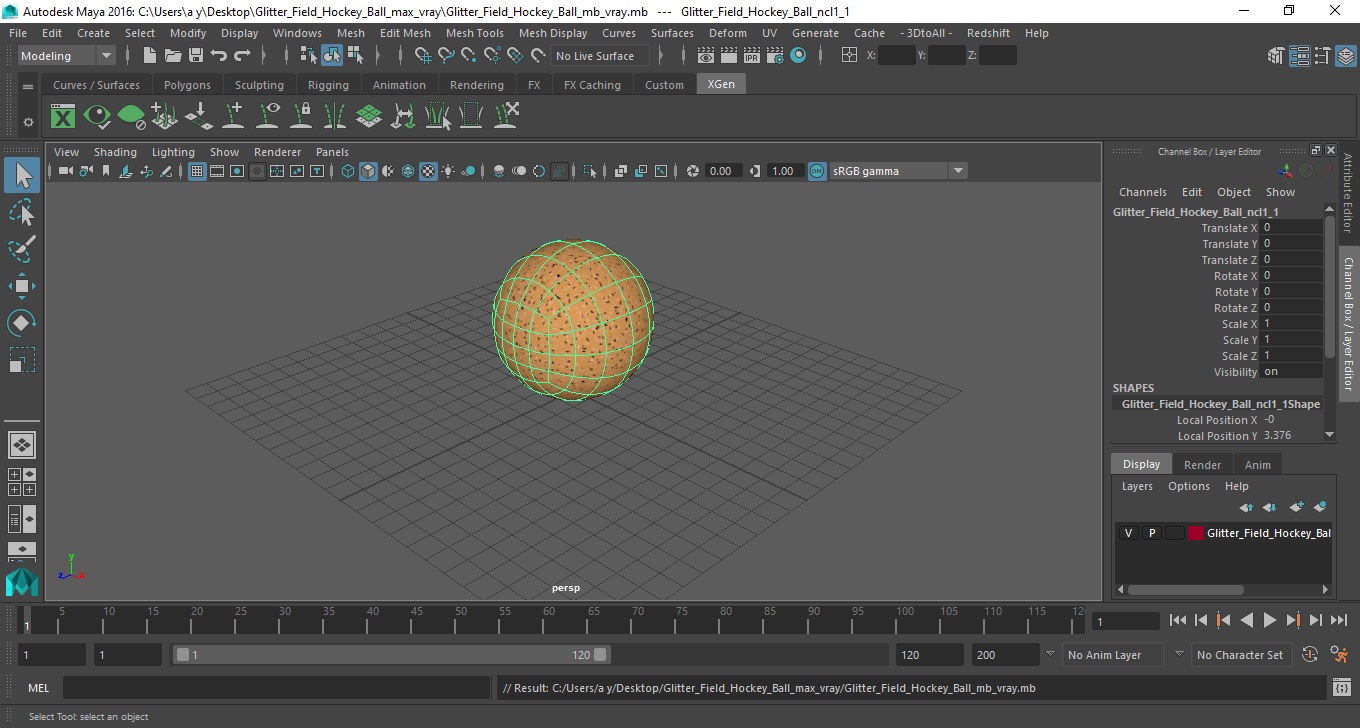The height and width of the screenshot is (728, 1360).
Task: Switch to the Polygons shelf tab
Action: click(x=187, y=85)
